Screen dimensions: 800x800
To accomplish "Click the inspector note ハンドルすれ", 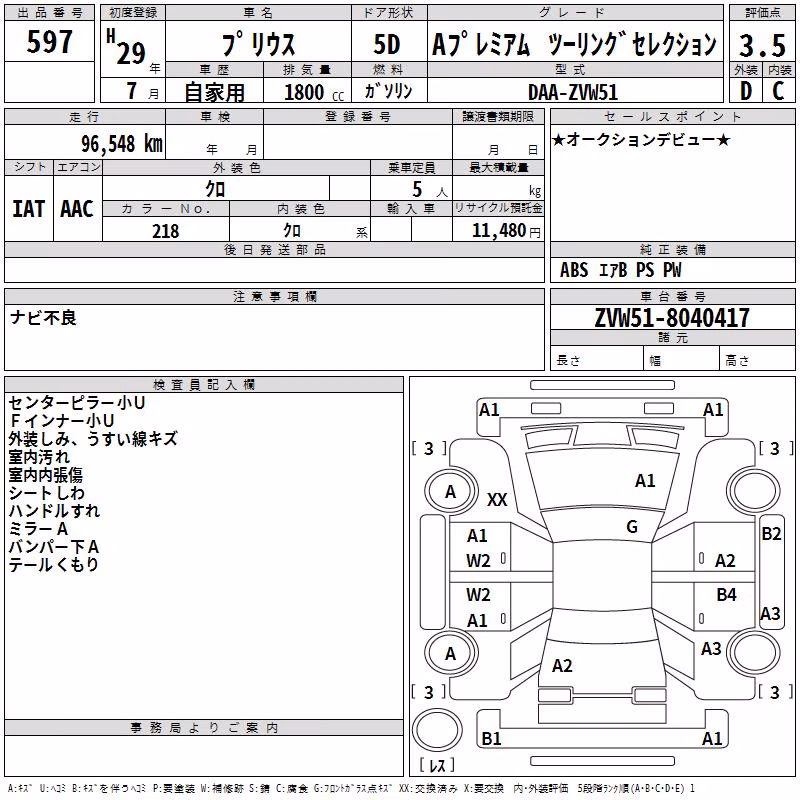I will 54,510.
